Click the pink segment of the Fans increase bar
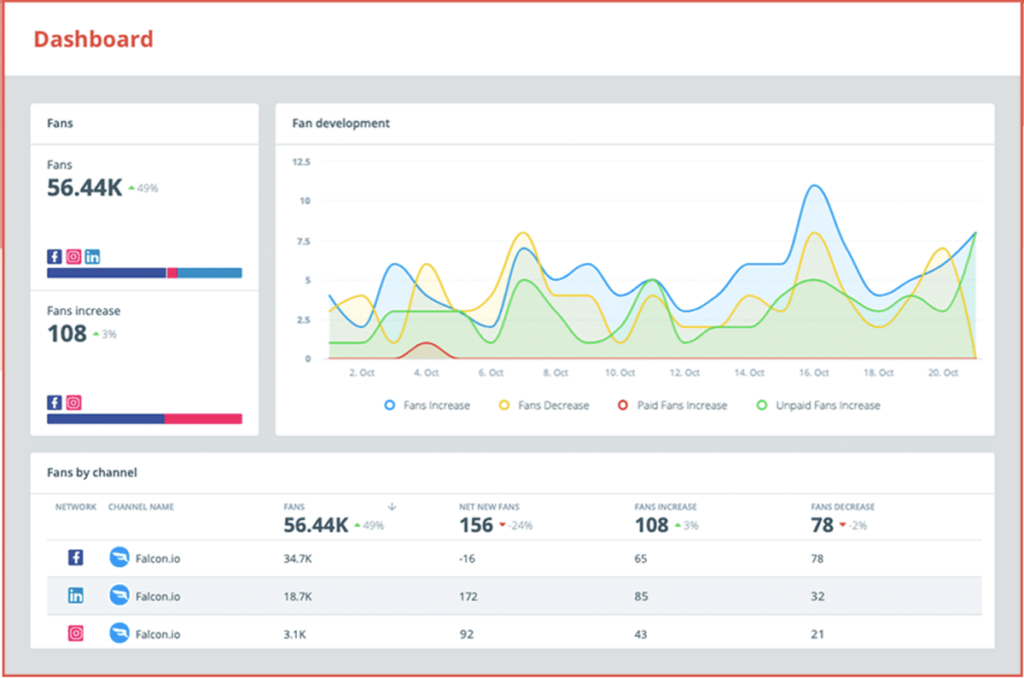The height and width of the screenshot is (678, 1024). tap(203, 419)
